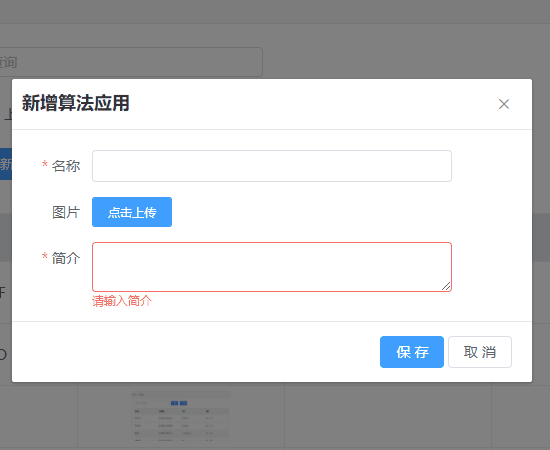Close the 新增算法应用 dialog with the X icon
550x450 pixels.
click(x=504, y=104)
